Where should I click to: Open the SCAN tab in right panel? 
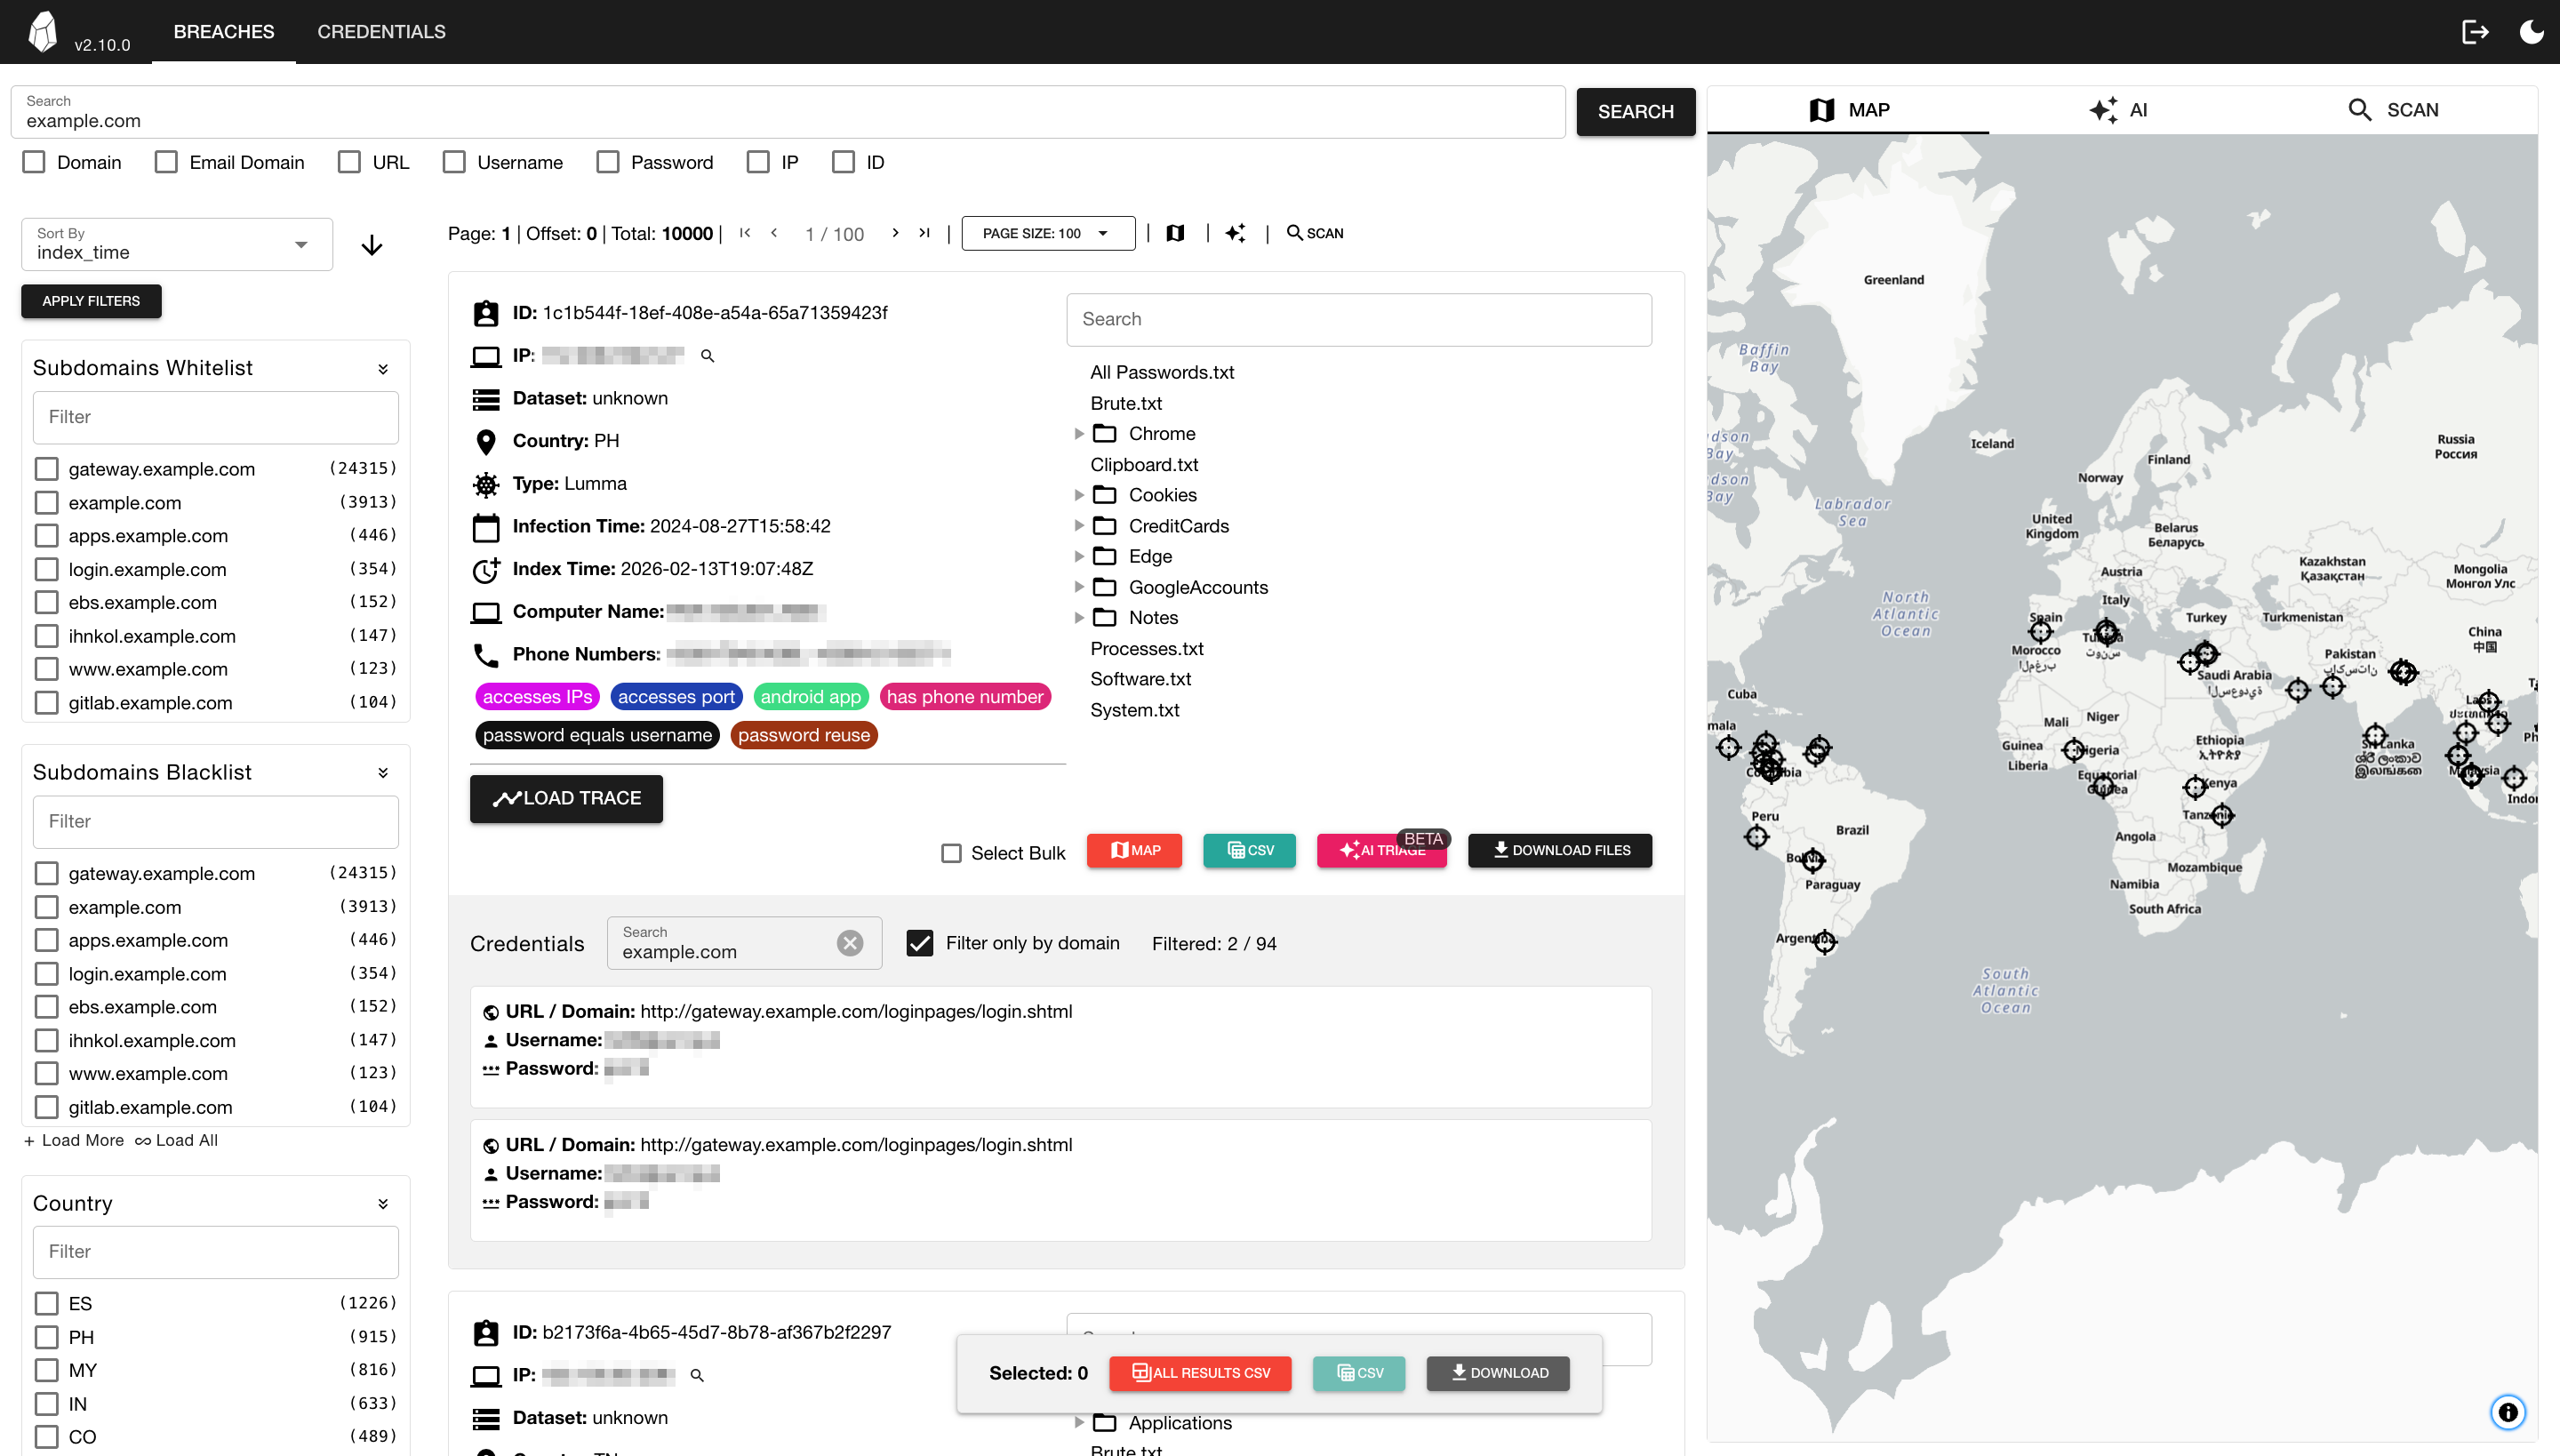pyautogui.click(x=2393, y=110)
